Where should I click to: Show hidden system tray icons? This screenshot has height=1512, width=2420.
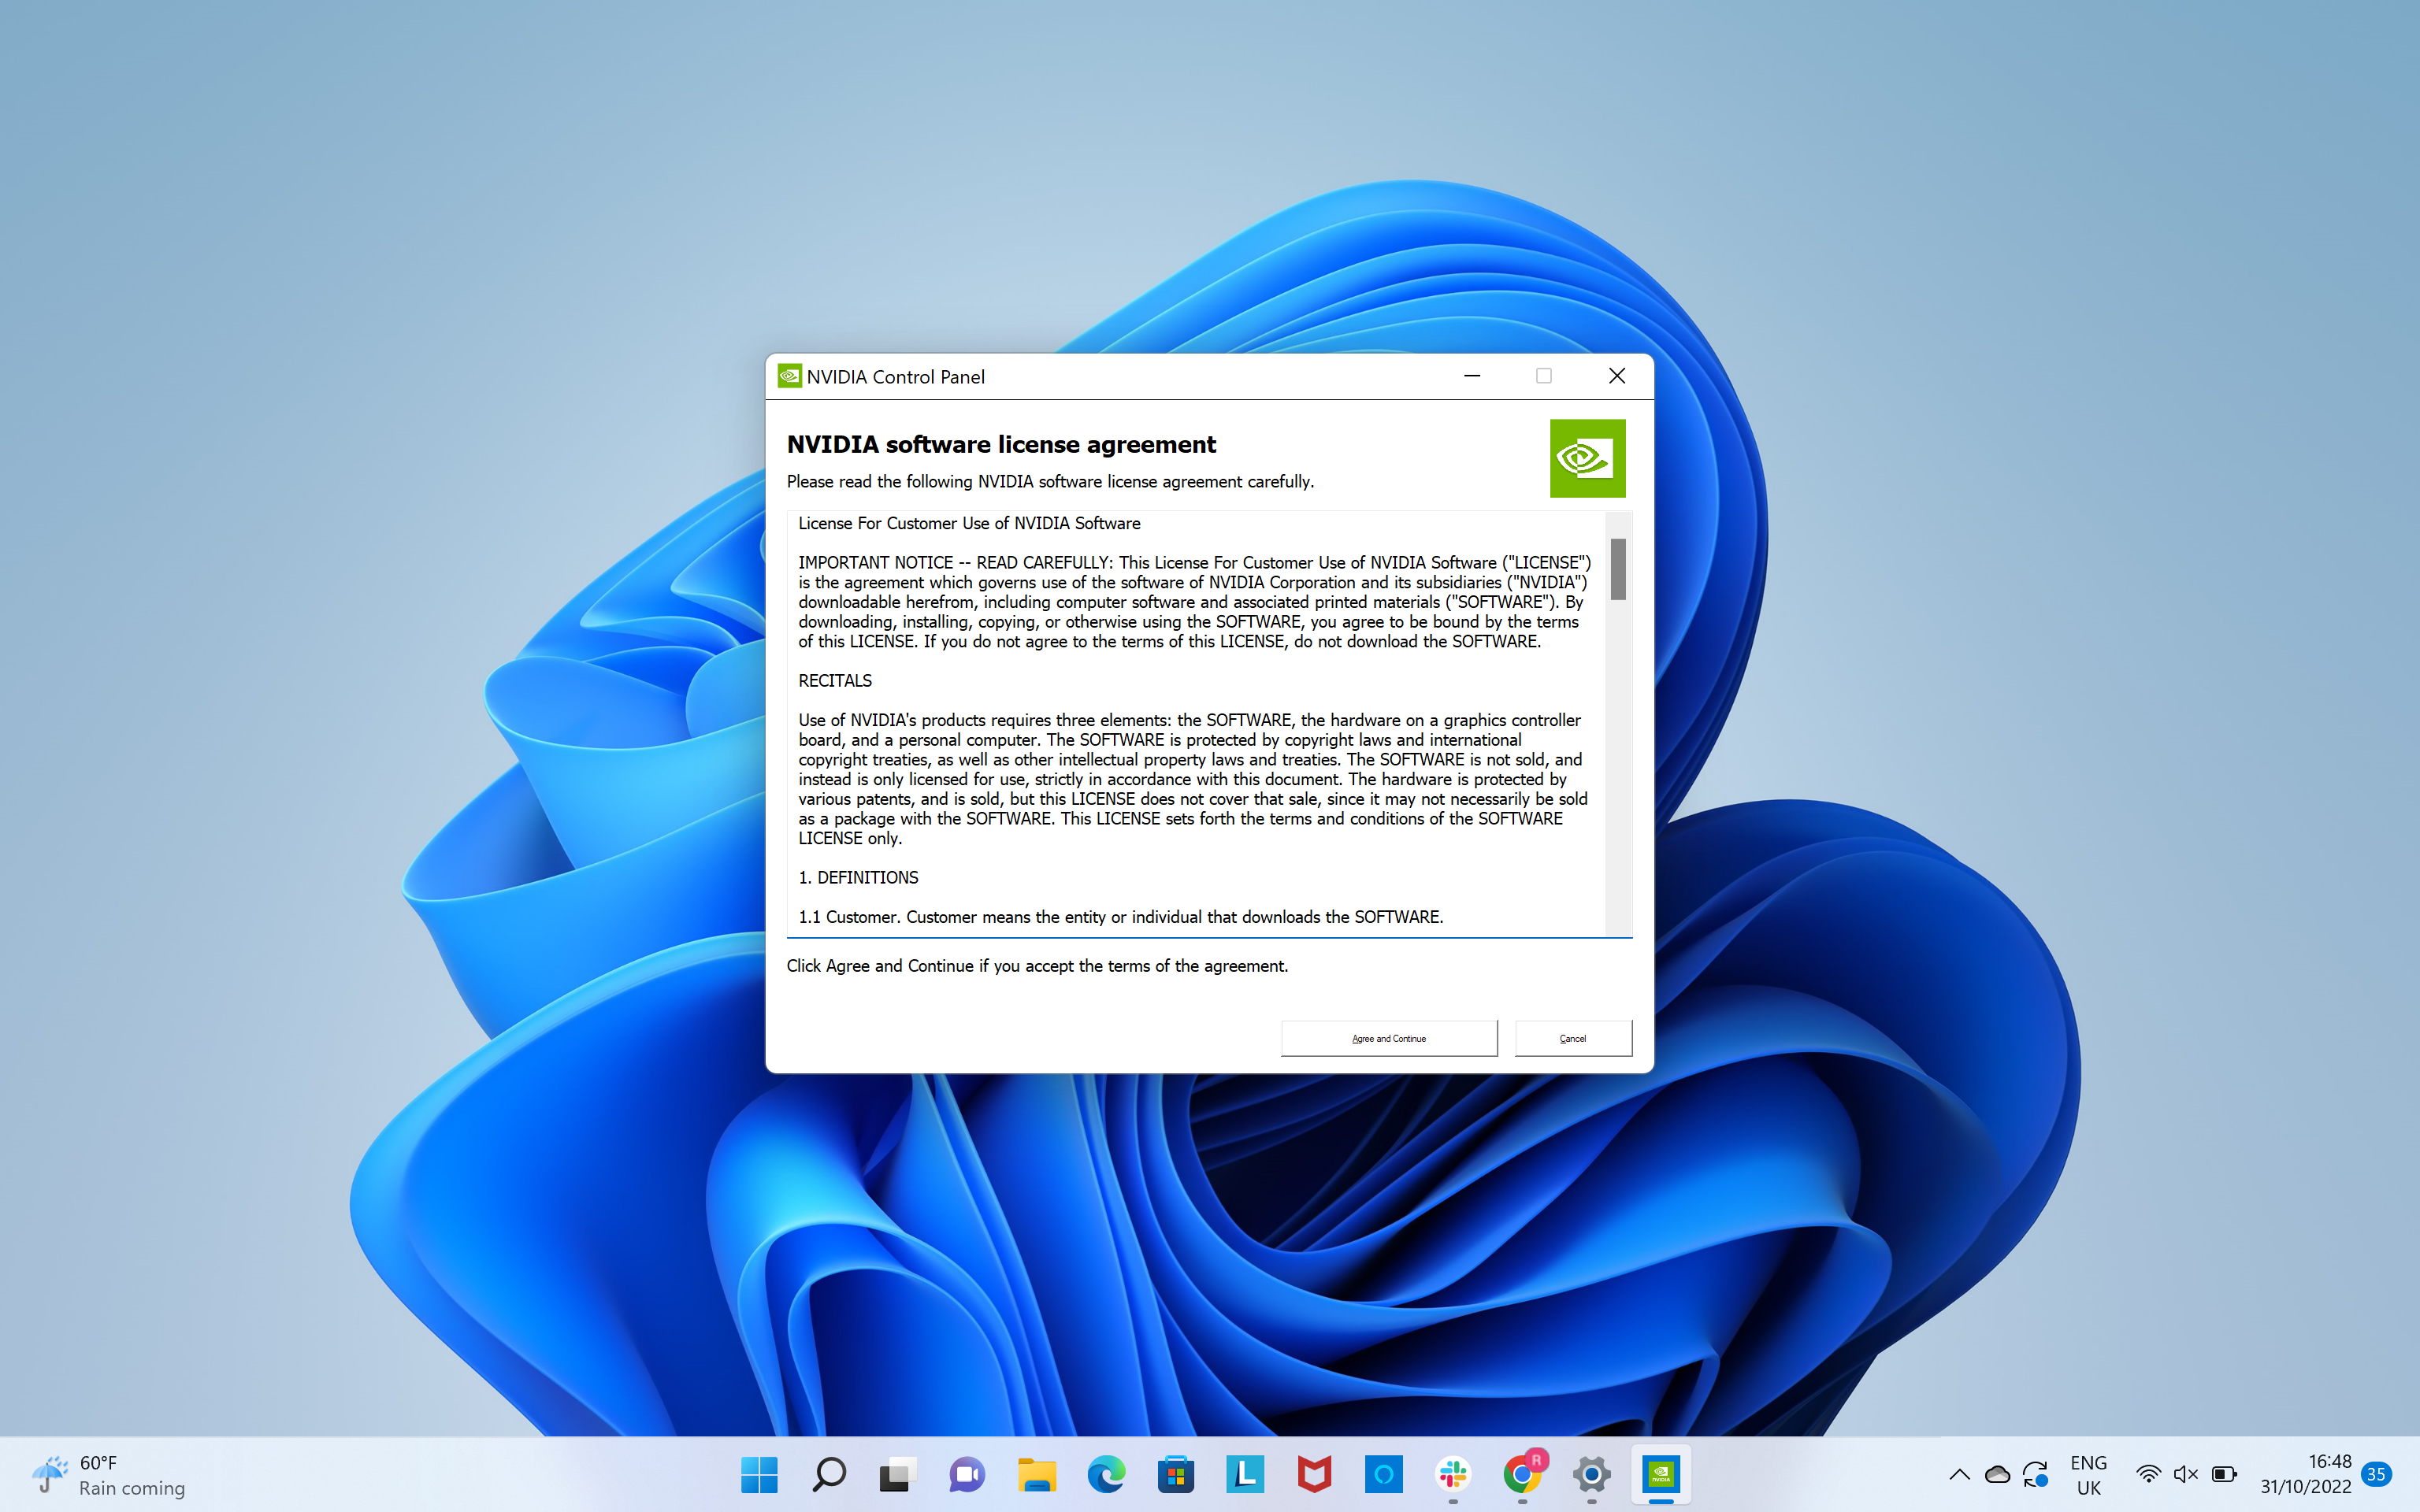click(1960, 1474)
